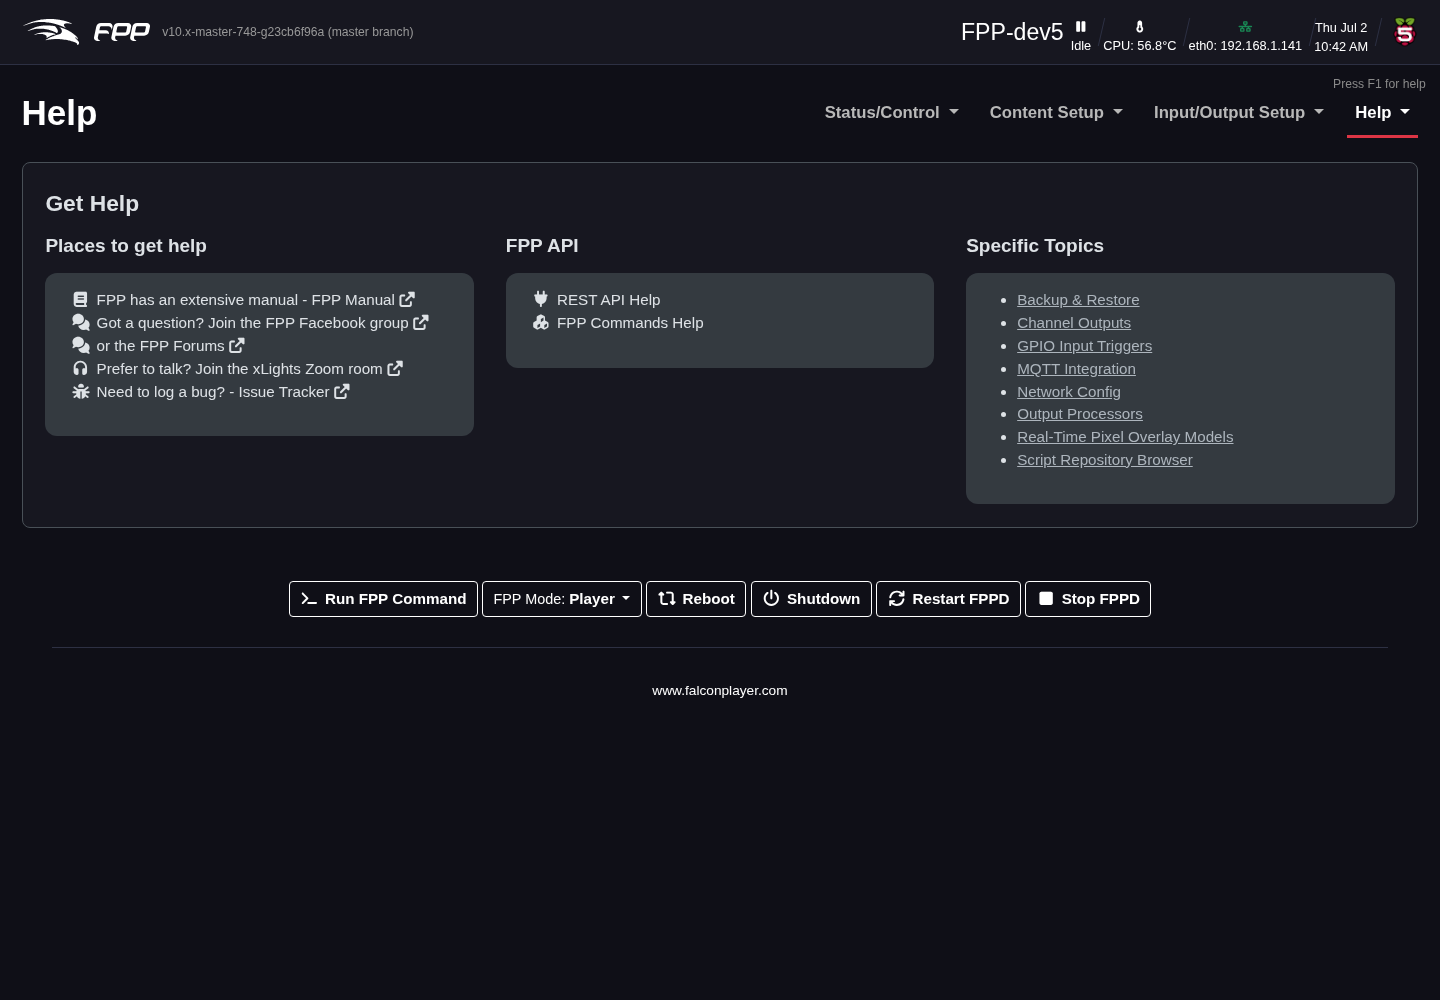Click the CPU: 56.8°C reading
The image size is (1440, 1000).
(x=1140, y=46)
